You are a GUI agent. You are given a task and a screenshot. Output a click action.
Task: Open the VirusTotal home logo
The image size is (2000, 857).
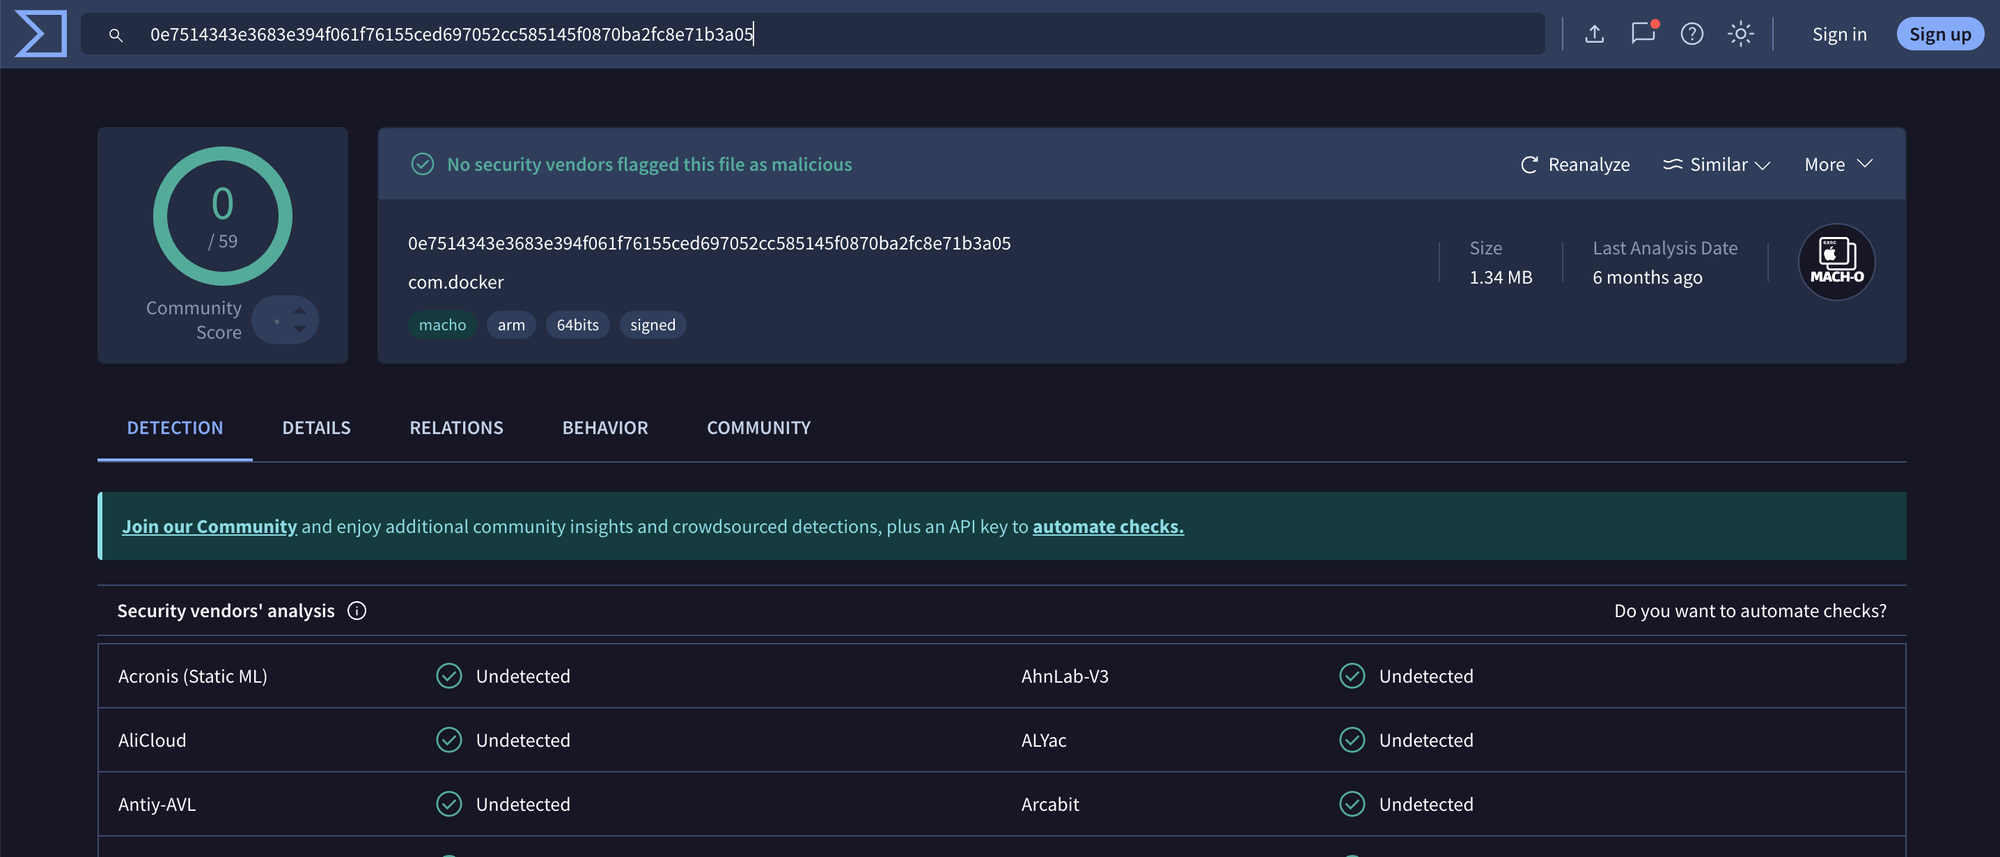click(x=41, y=34)
